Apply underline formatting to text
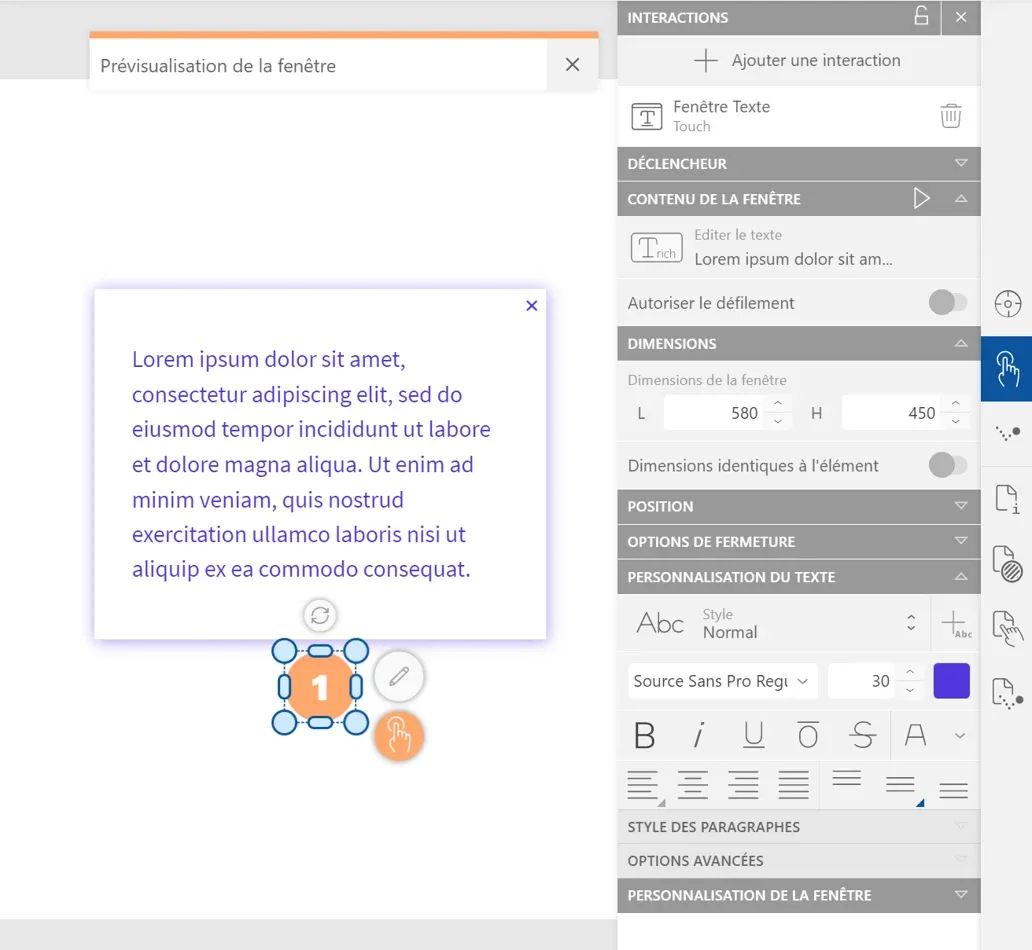The width and height of the screenshot is (1032, 950). pyautogui.click(x=754, y=736)
